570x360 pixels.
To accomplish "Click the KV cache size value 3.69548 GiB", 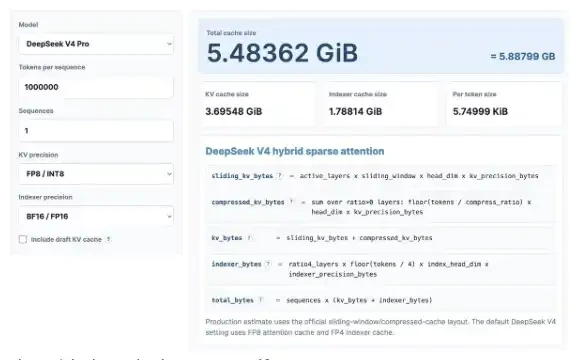I will pyautogui.click(x=233, y=112).
